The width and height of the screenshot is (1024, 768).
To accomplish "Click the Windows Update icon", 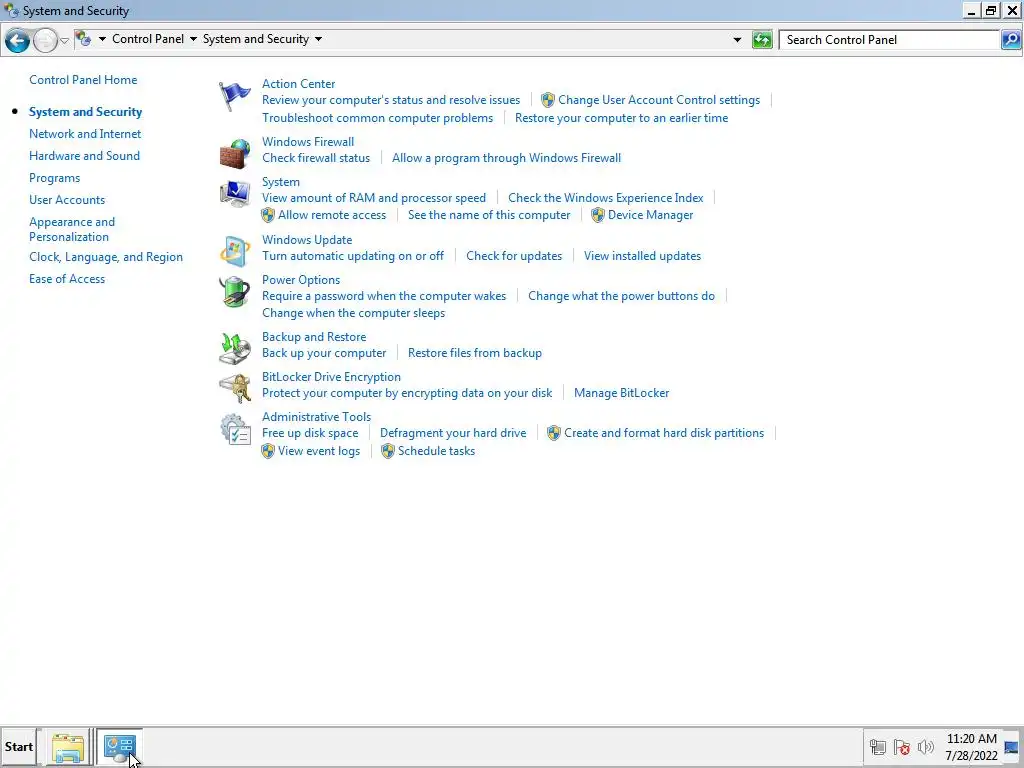I will (x=234, y=252).
